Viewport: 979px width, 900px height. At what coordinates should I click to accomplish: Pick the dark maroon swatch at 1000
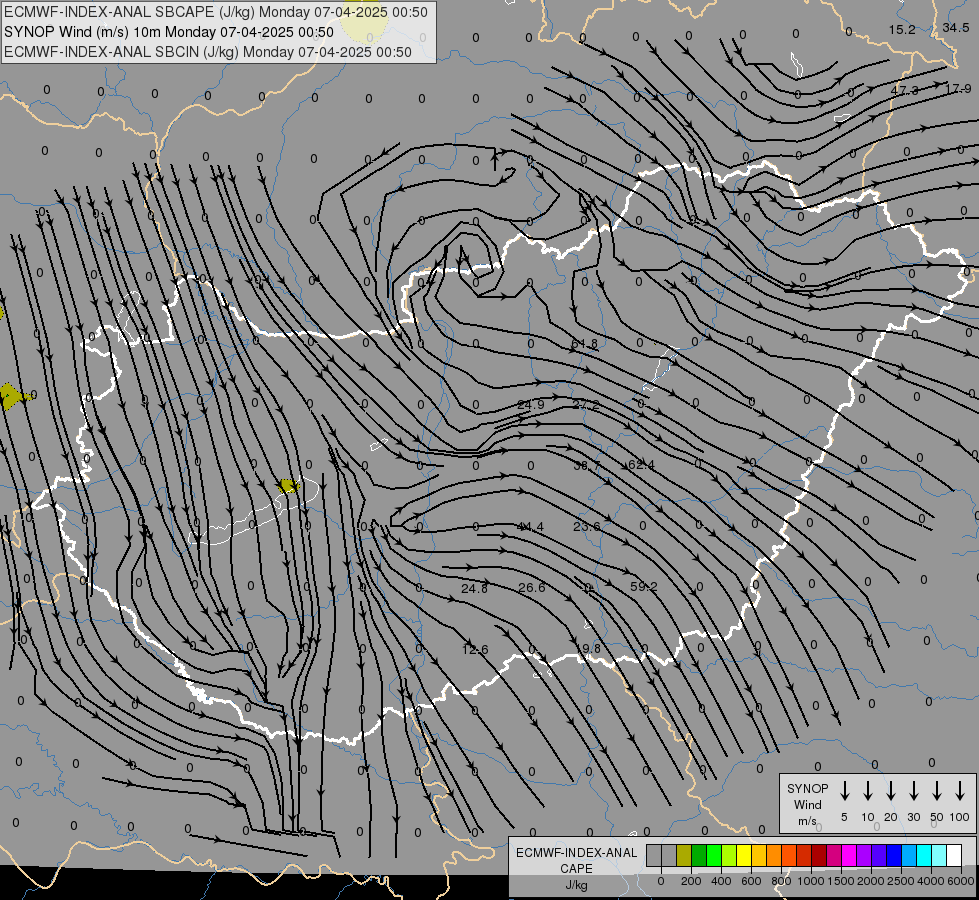(x=819, y=855)
